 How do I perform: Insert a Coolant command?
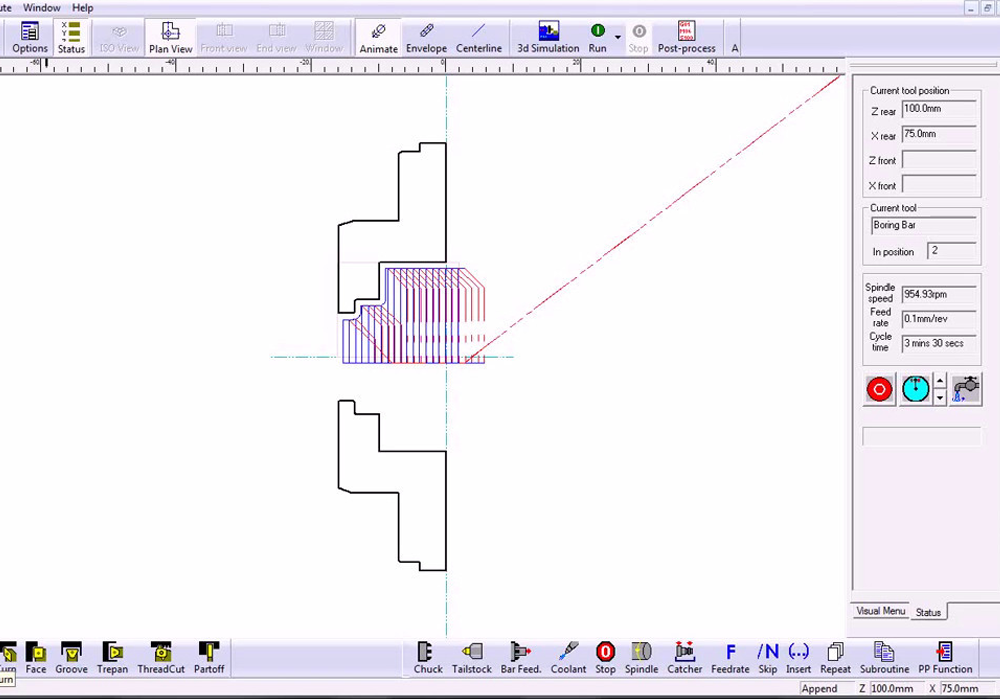569,657
